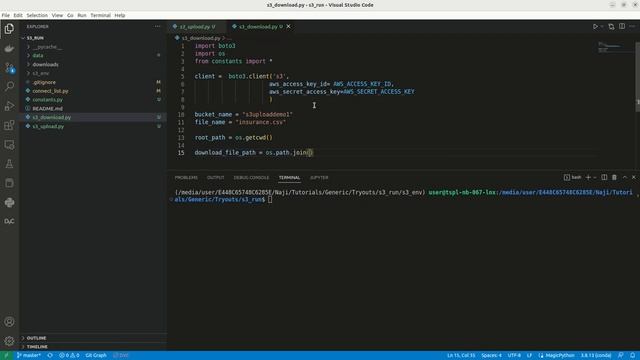Maximize the panel with chevron up
640x360 pixels.
(624, 178)
